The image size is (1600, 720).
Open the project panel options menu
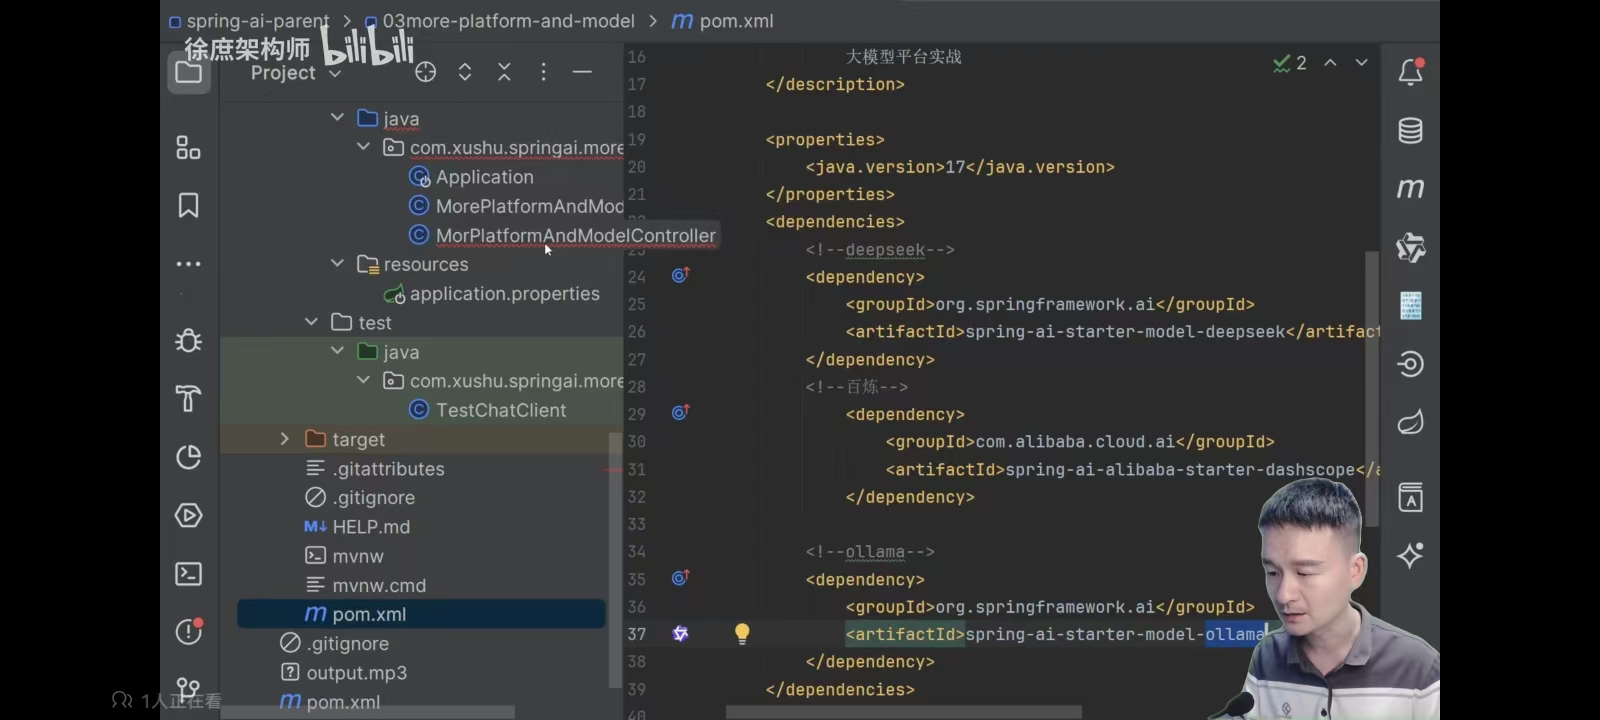[x=543, y=72]
